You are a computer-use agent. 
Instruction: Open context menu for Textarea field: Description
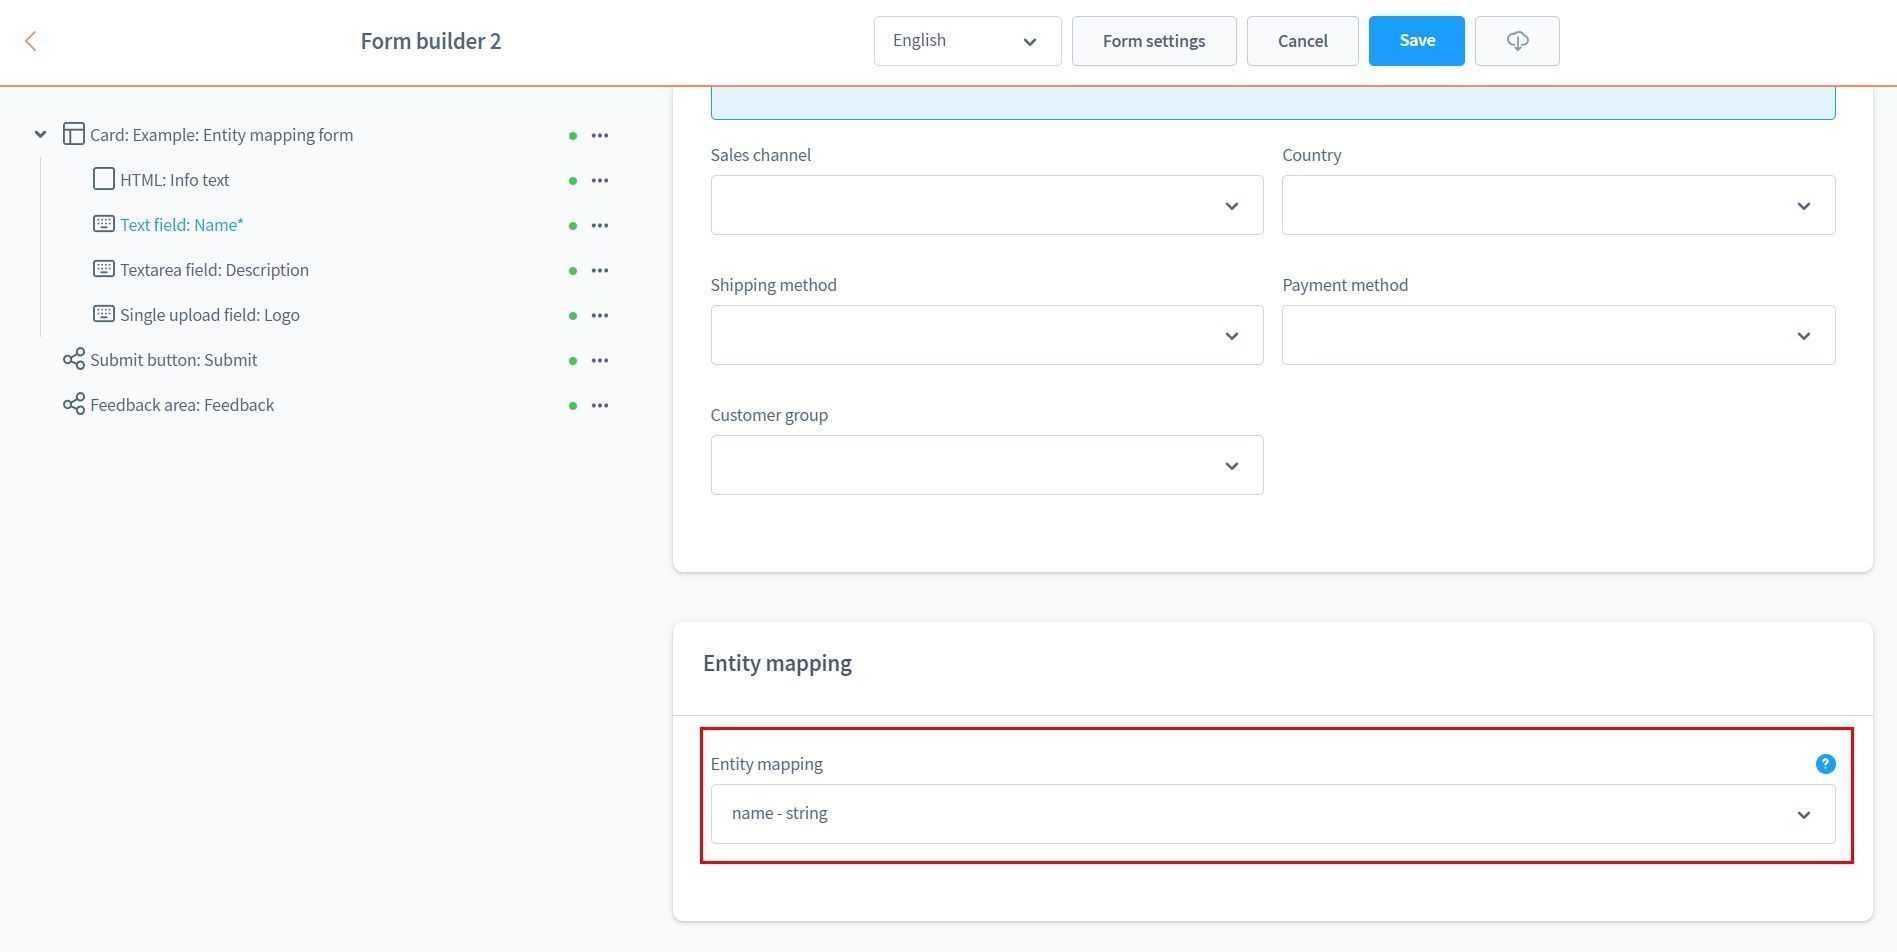pyautogui.click(x=599, y=271)
